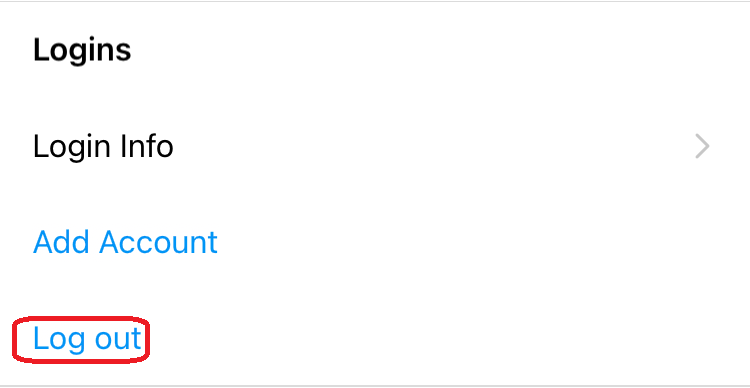Click inside the red highlight box on Log out

[x=81, y=339]
